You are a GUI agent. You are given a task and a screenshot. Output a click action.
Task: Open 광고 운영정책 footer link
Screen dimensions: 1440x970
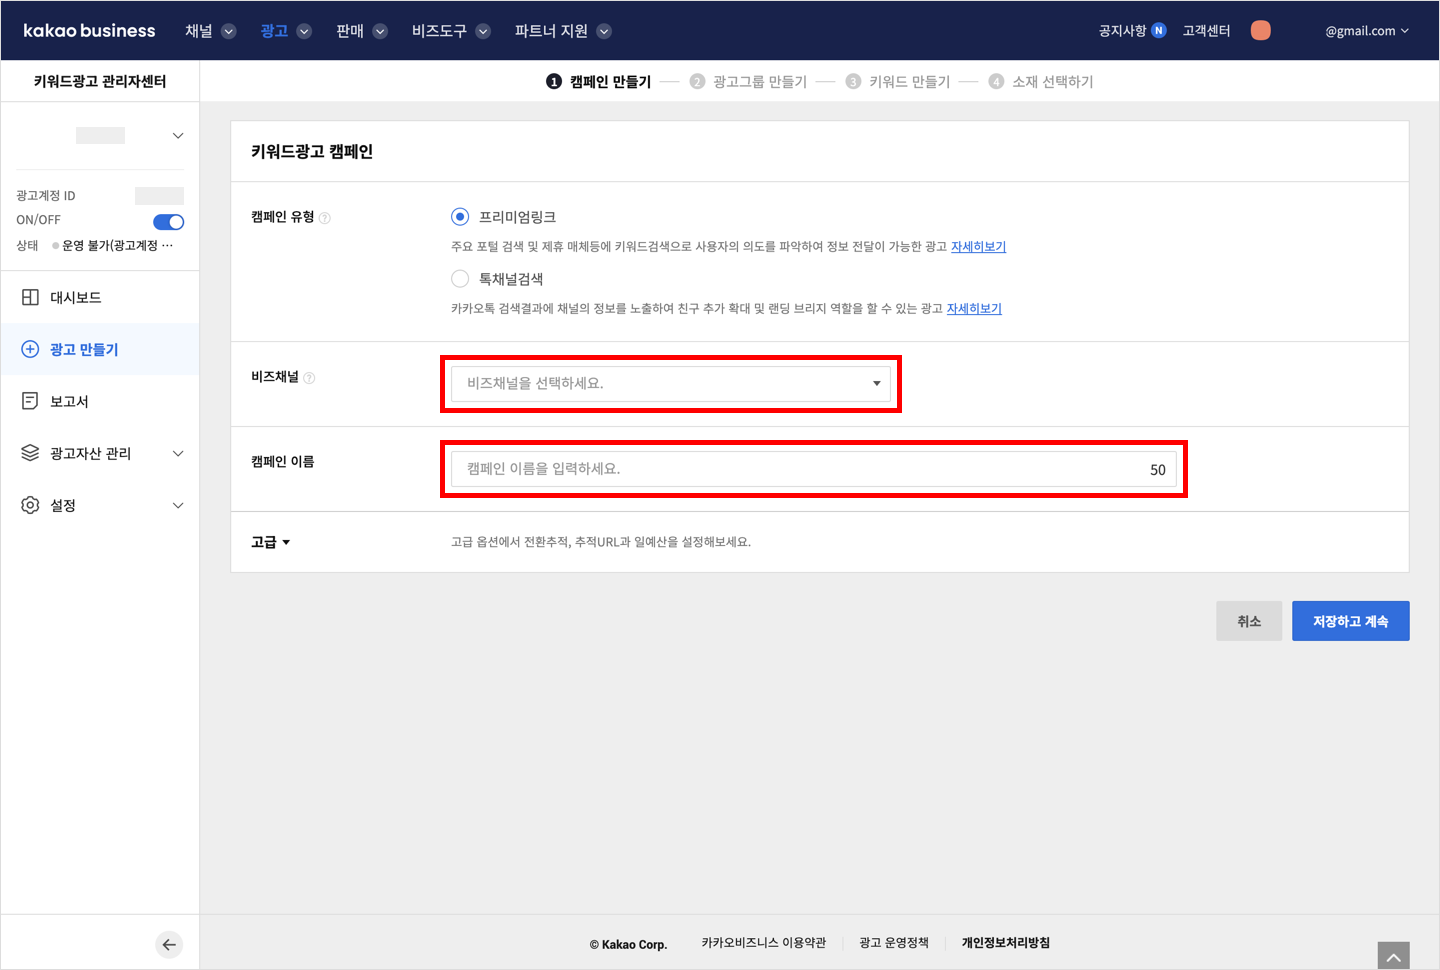click(894, 943)
